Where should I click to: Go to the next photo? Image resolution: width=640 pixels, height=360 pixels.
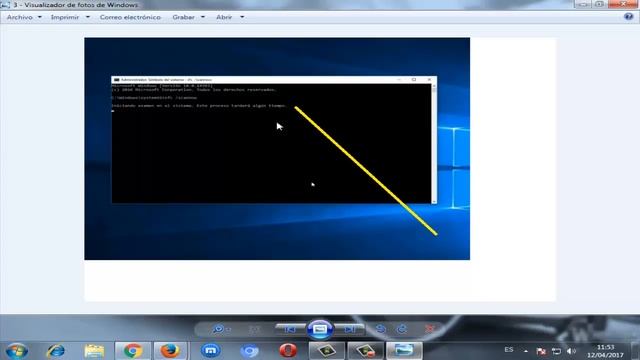(349, 329)
